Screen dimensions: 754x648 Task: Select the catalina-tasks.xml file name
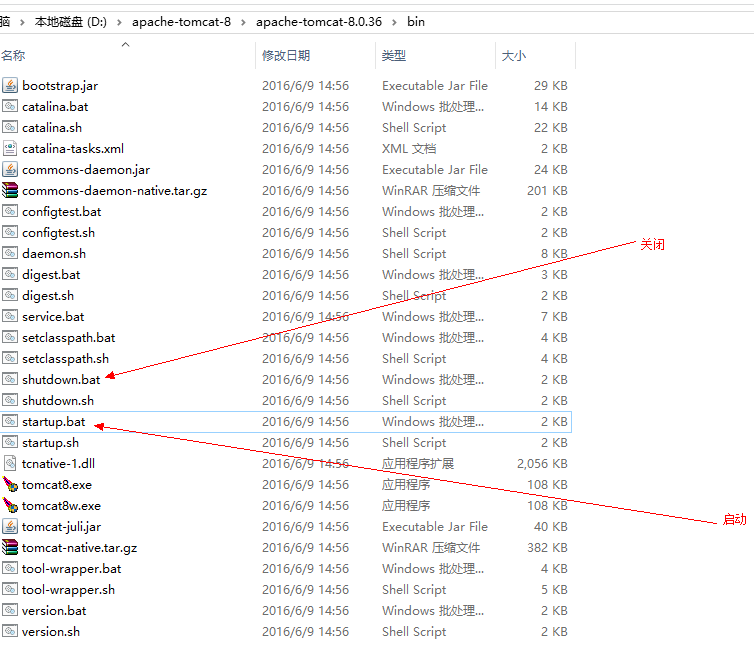tap(73, 149)
